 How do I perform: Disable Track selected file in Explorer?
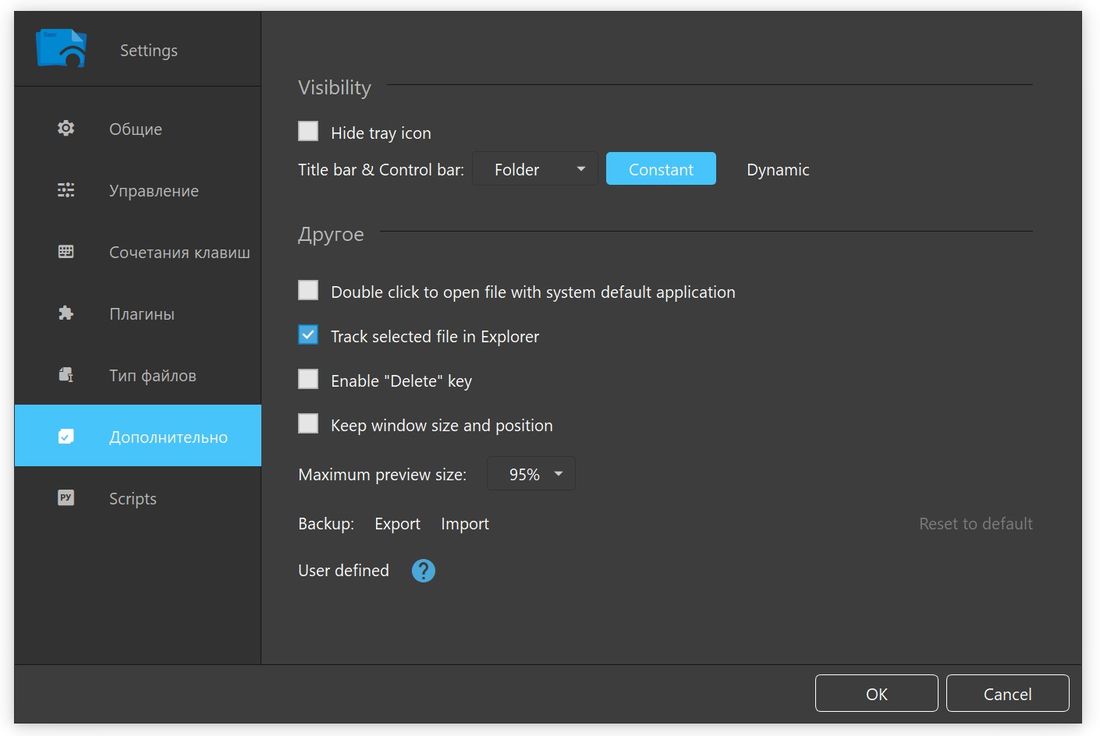click(x=308, y=334)
